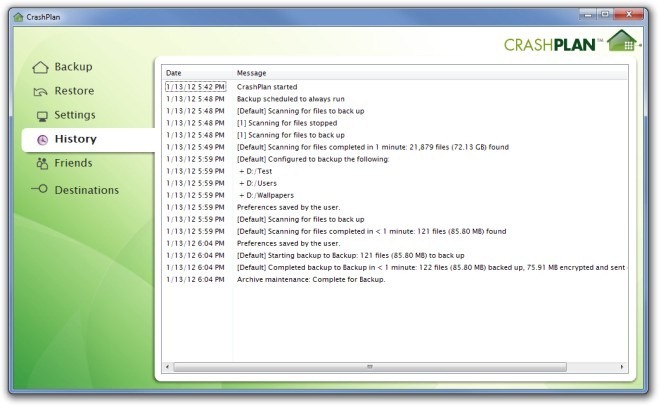This screenshot has height=406, width=660.
Task: Select the '1/13/12 5:42 PM' date cell
Action: tap(196, 87)
